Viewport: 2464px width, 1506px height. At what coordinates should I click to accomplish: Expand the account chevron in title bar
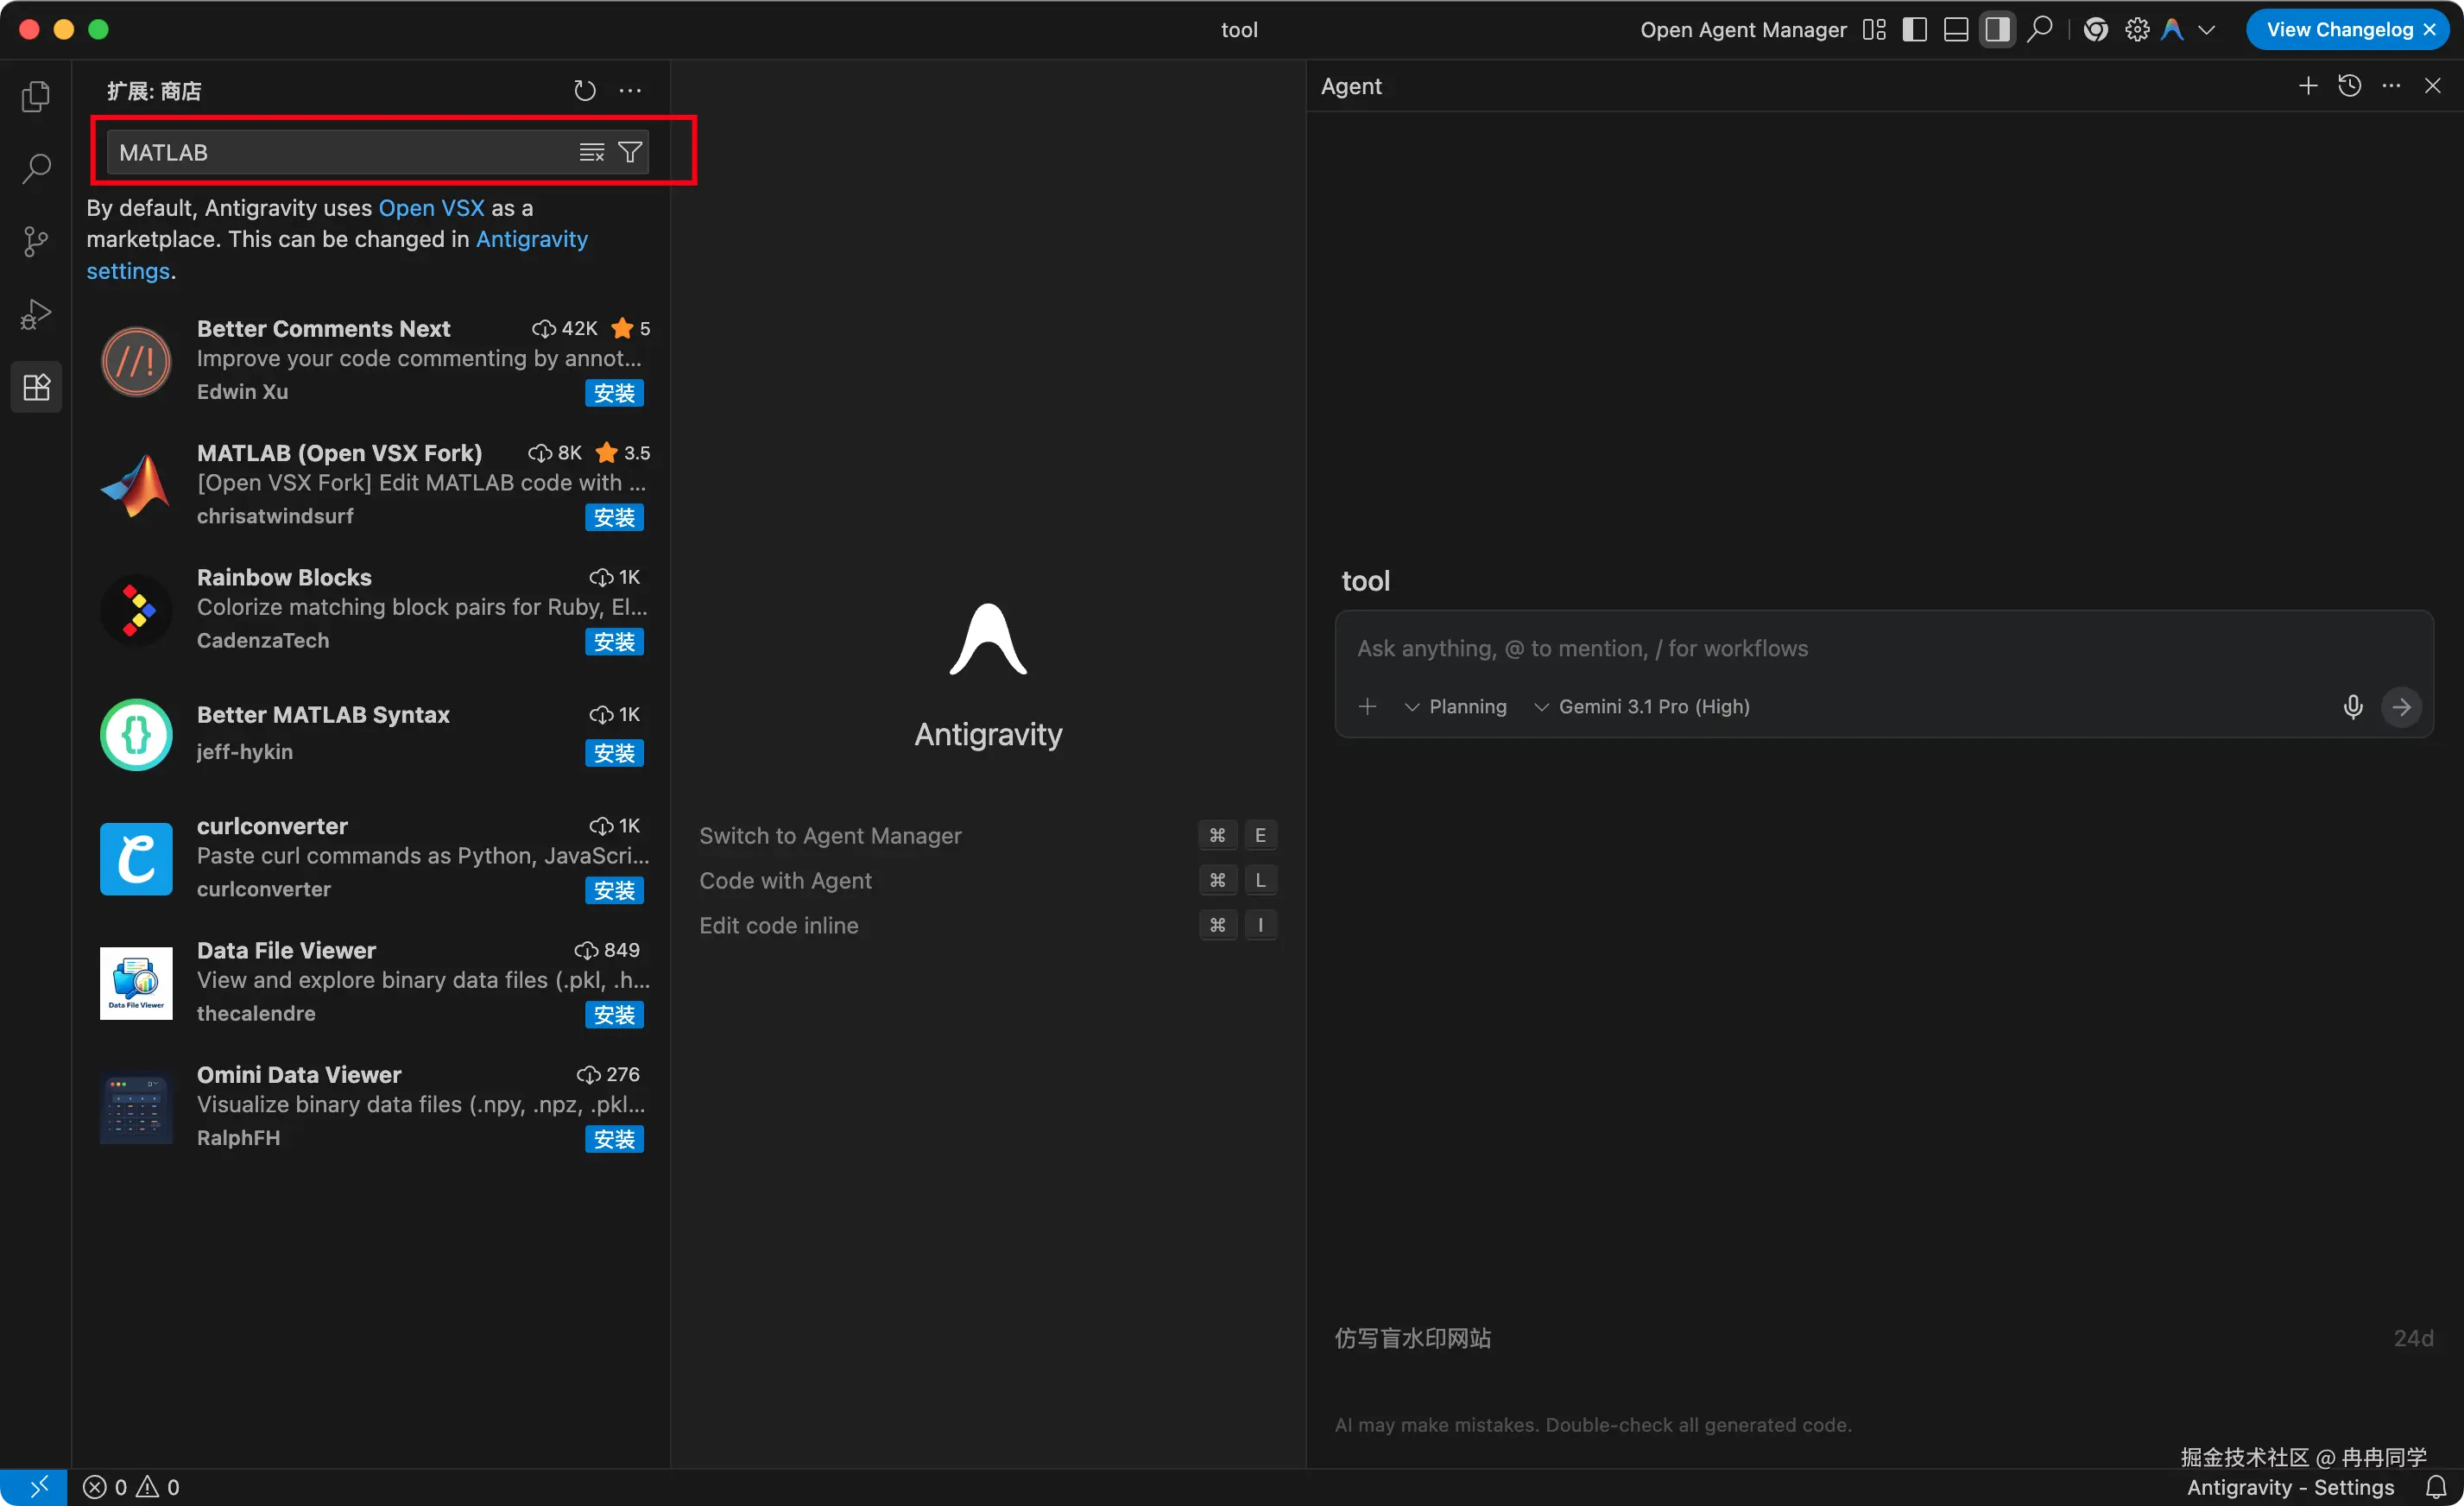coord(2207,30)
